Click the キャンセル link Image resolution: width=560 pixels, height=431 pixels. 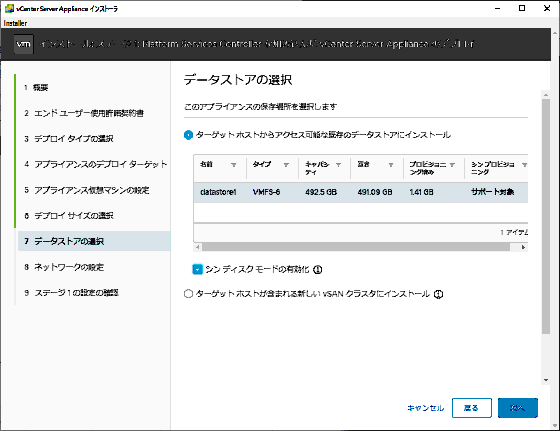426,408
